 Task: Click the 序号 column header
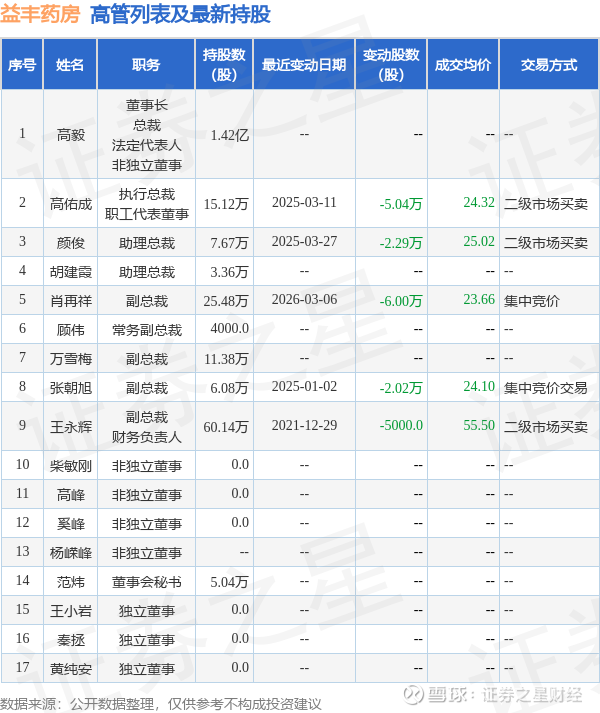[x=22, y=65]
